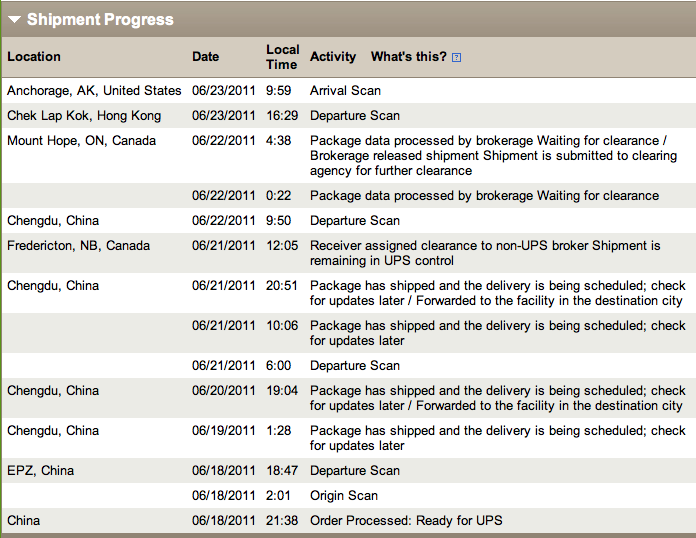Select the EPZ, China location cell
This screenshot has width=696, height=538.
pos(40,471)
